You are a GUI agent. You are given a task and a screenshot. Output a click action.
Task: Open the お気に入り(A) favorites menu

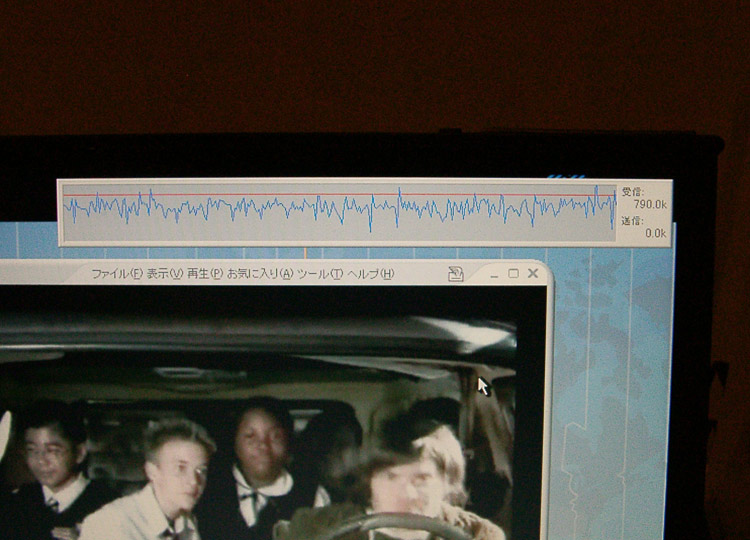(x=259, y=274)
